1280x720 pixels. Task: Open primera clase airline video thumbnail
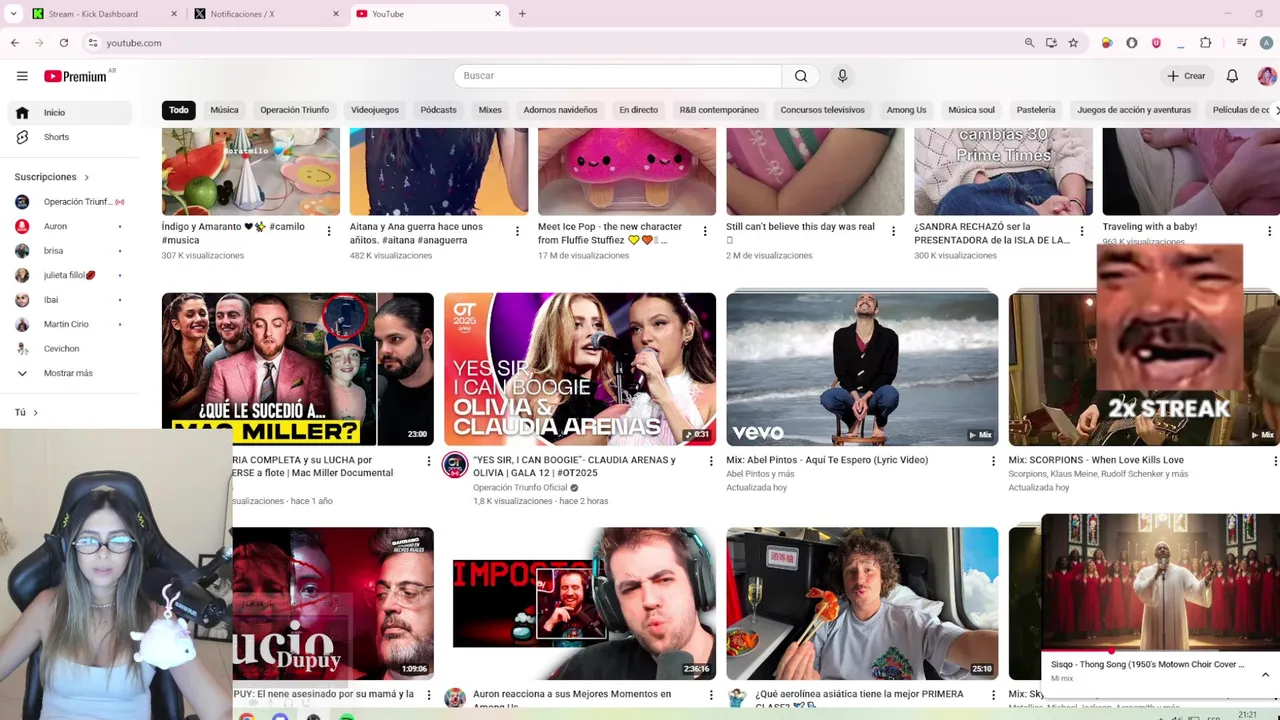coord(862,603)
